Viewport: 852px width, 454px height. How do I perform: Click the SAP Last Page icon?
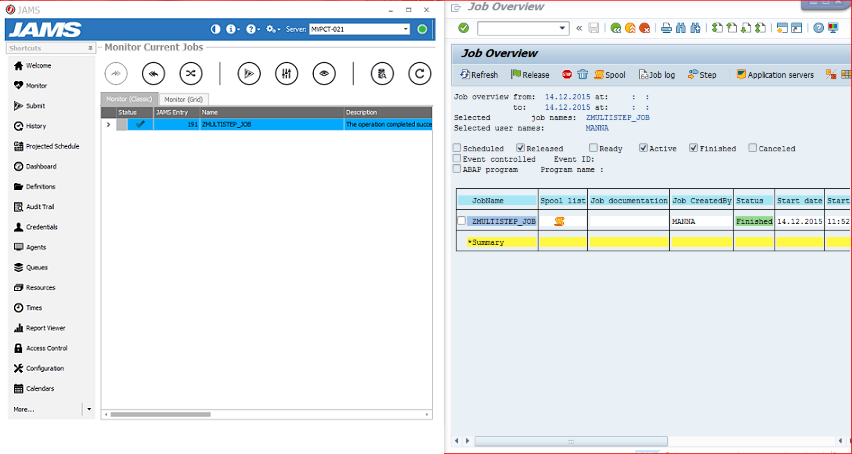760,28
